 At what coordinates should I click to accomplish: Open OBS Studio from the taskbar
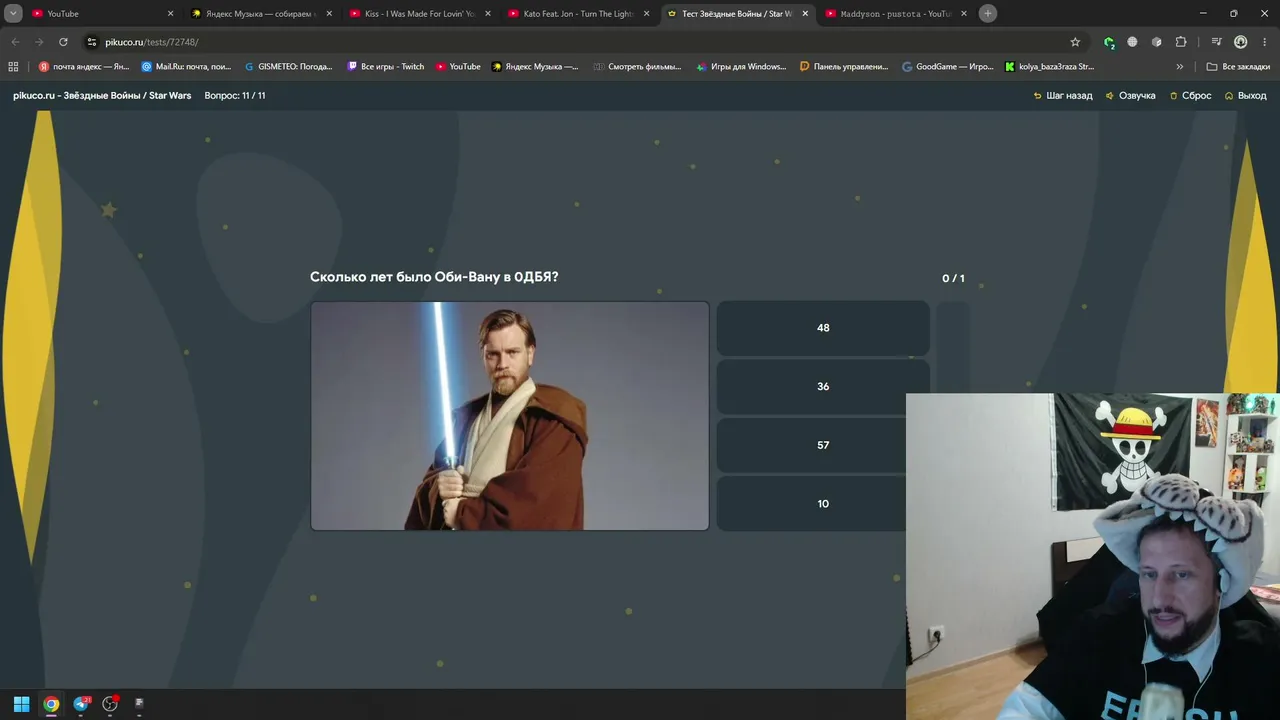click(x=110, y=704)
